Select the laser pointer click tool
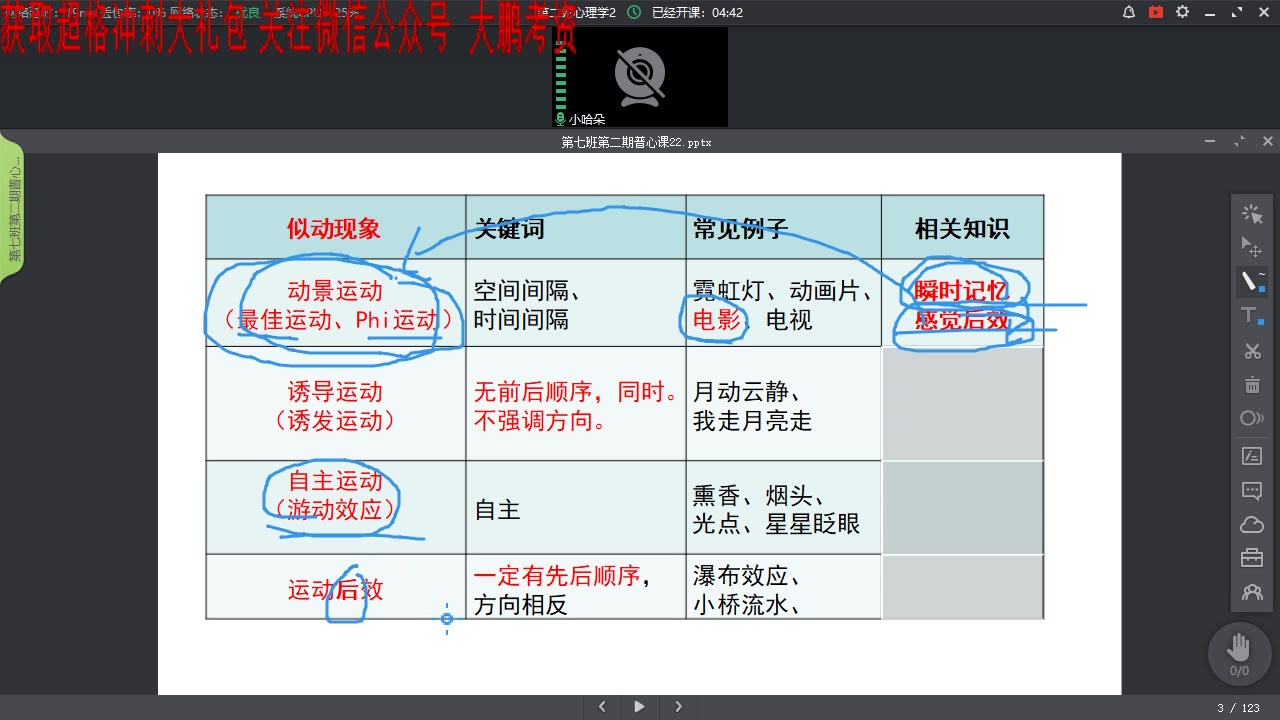The height and width of the screenshot is (720, 1280). click(1252, 214)
